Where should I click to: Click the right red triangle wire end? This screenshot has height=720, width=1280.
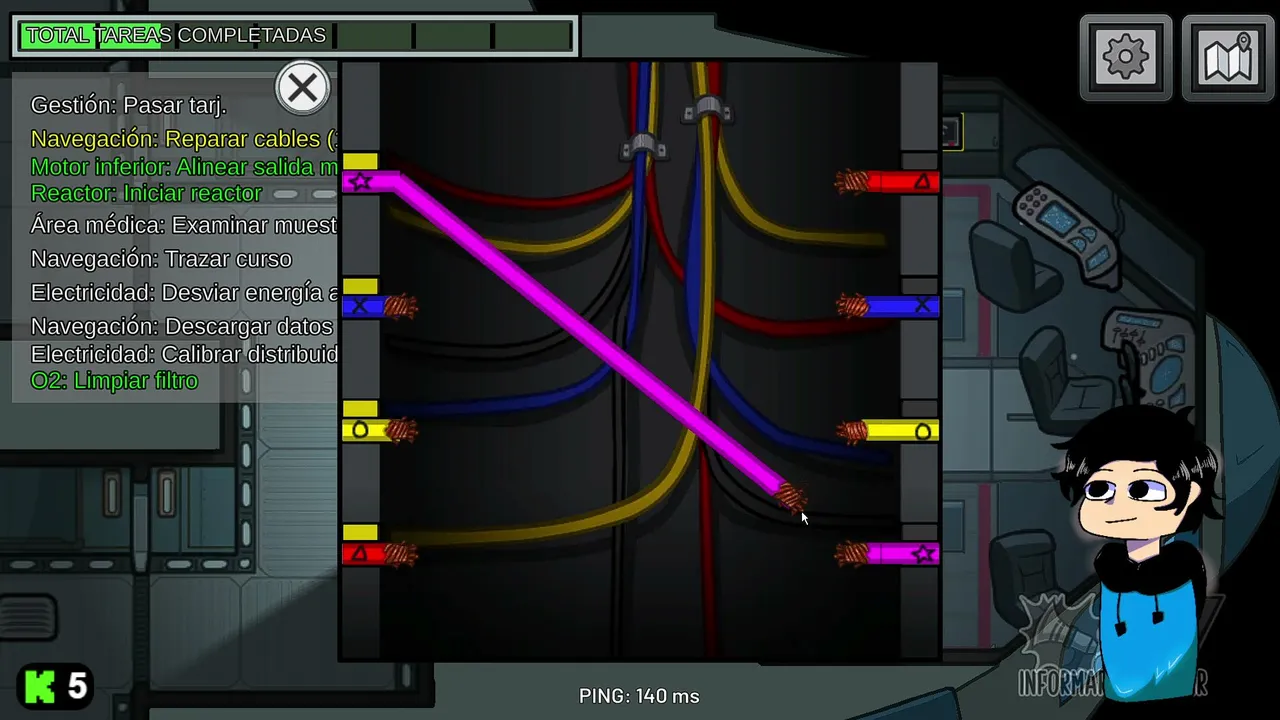tap(888, 182)
